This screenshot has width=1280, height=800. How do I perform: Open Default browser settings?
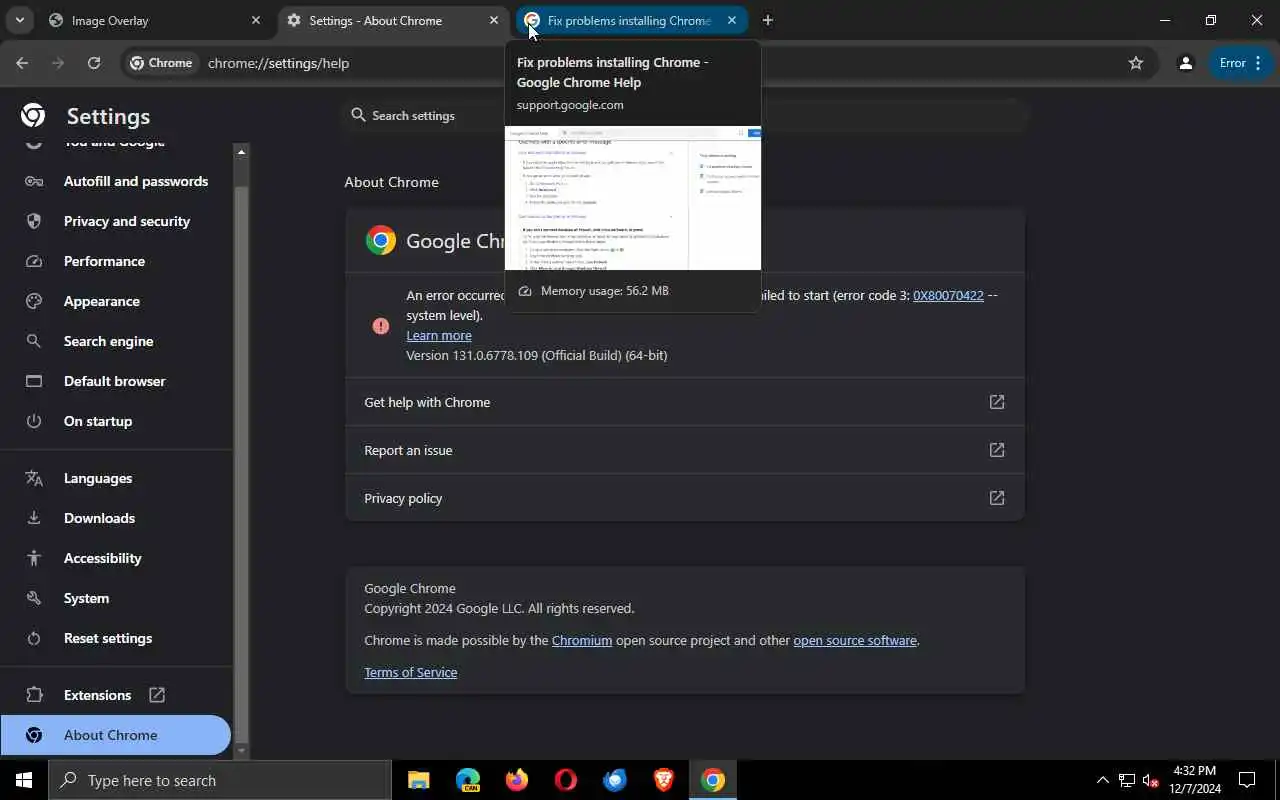116,381
